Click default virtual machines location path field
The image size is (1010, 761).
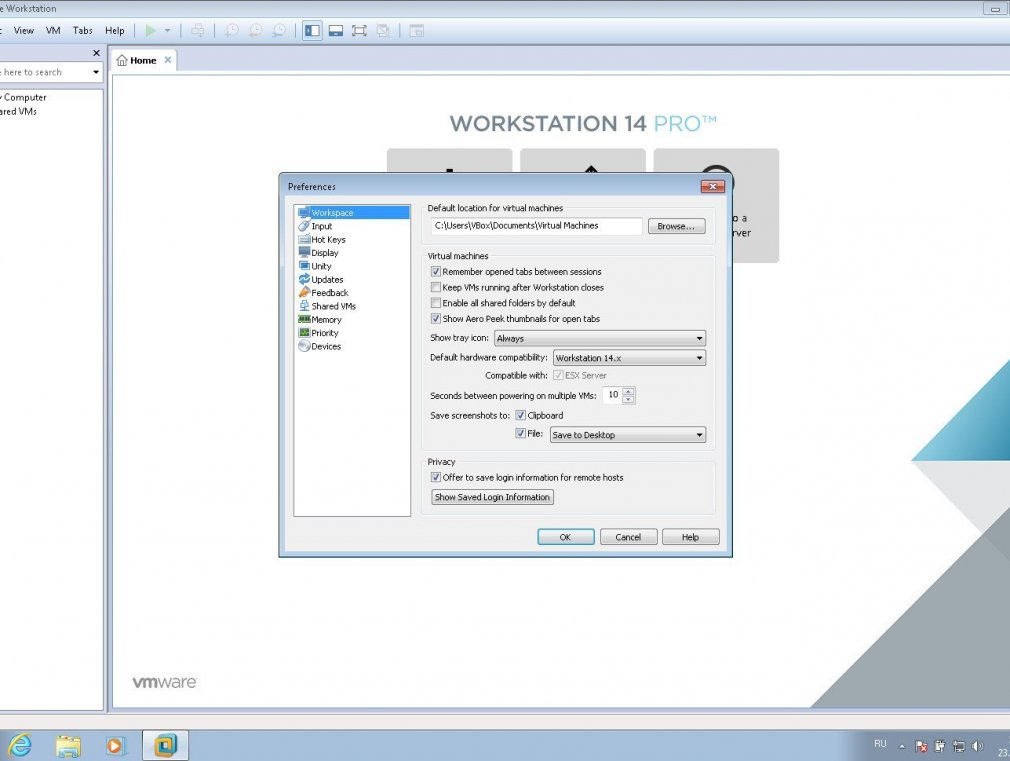point(537,226)
